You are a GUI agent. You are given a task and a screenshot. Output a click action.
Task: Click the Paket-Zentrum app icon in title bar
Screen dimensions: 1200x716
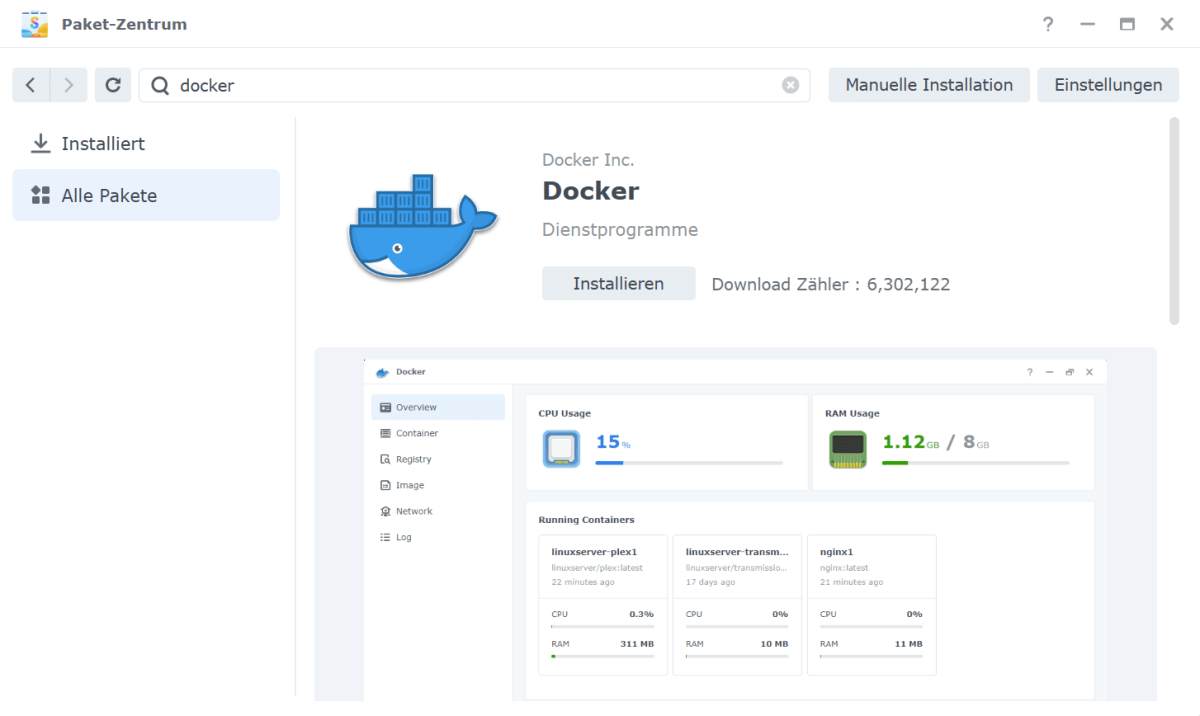pyautogui.click(x=35, y=24)
